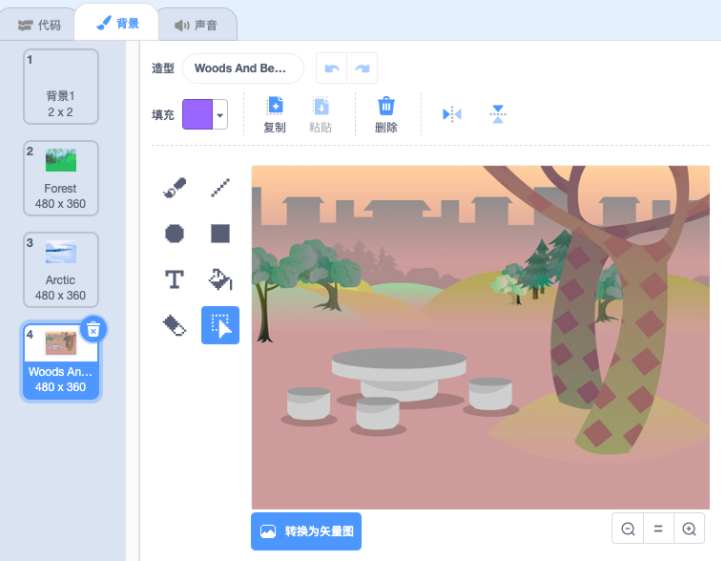Select the Text tool

174,279
